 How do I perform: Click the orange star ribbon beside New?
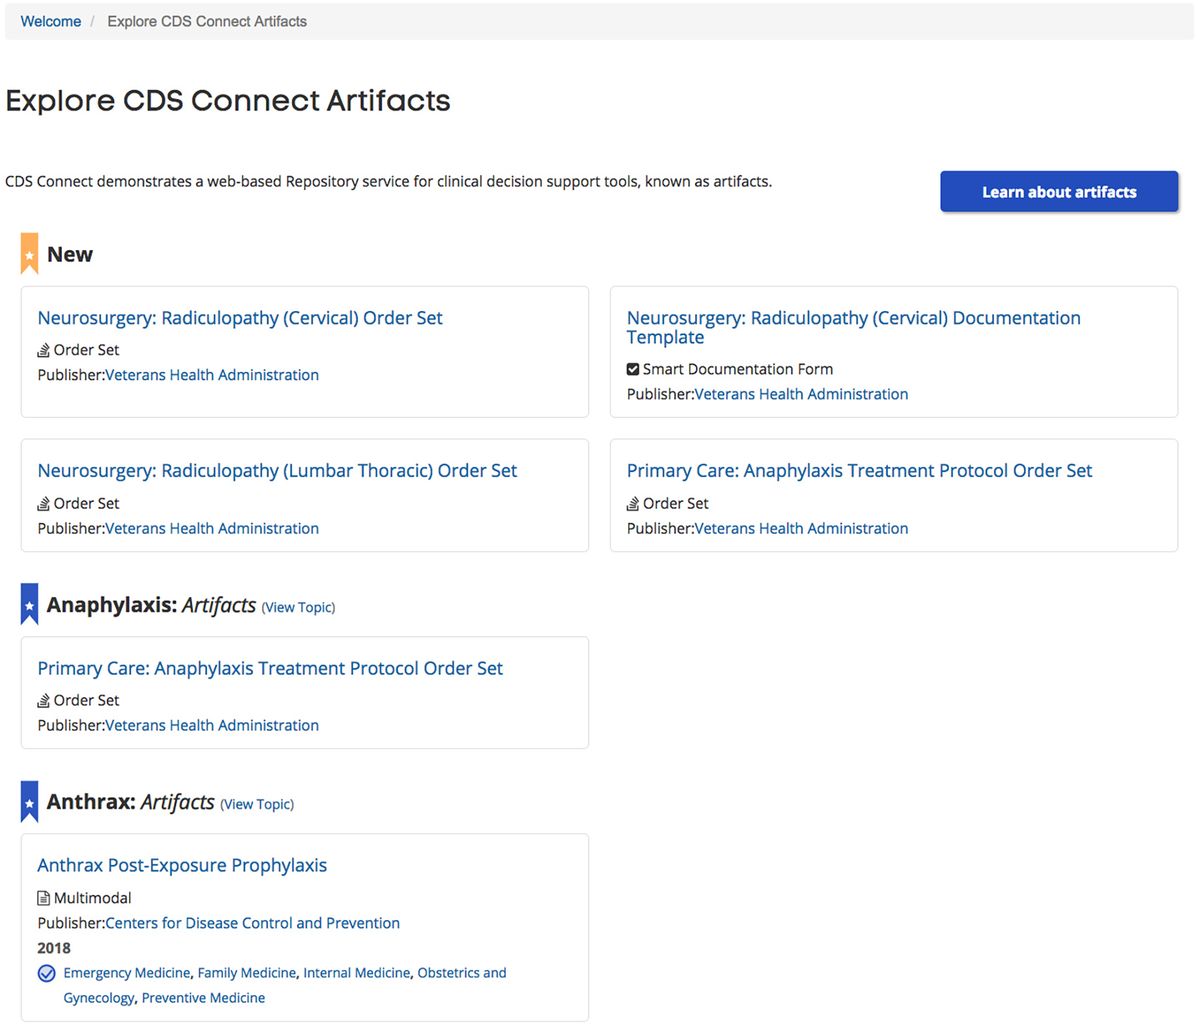pyautogui.click(x=28, y=253)
